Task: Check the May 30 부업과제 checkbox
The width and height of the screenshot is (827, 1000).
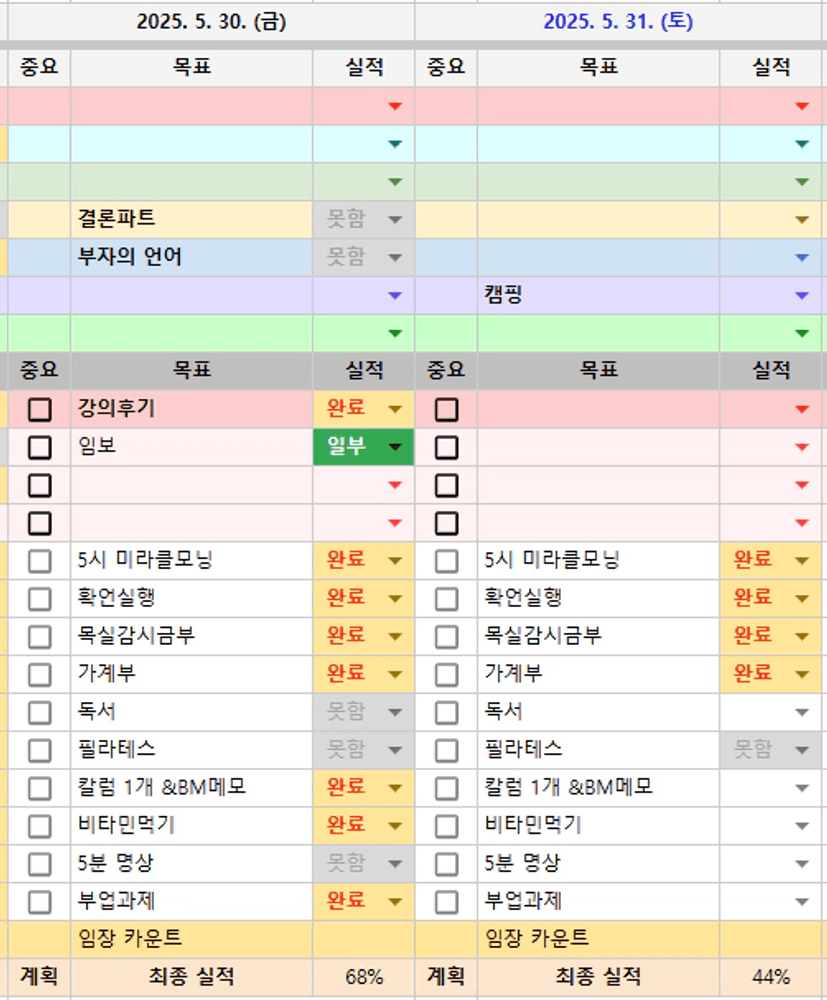Action: coord(39,902)
